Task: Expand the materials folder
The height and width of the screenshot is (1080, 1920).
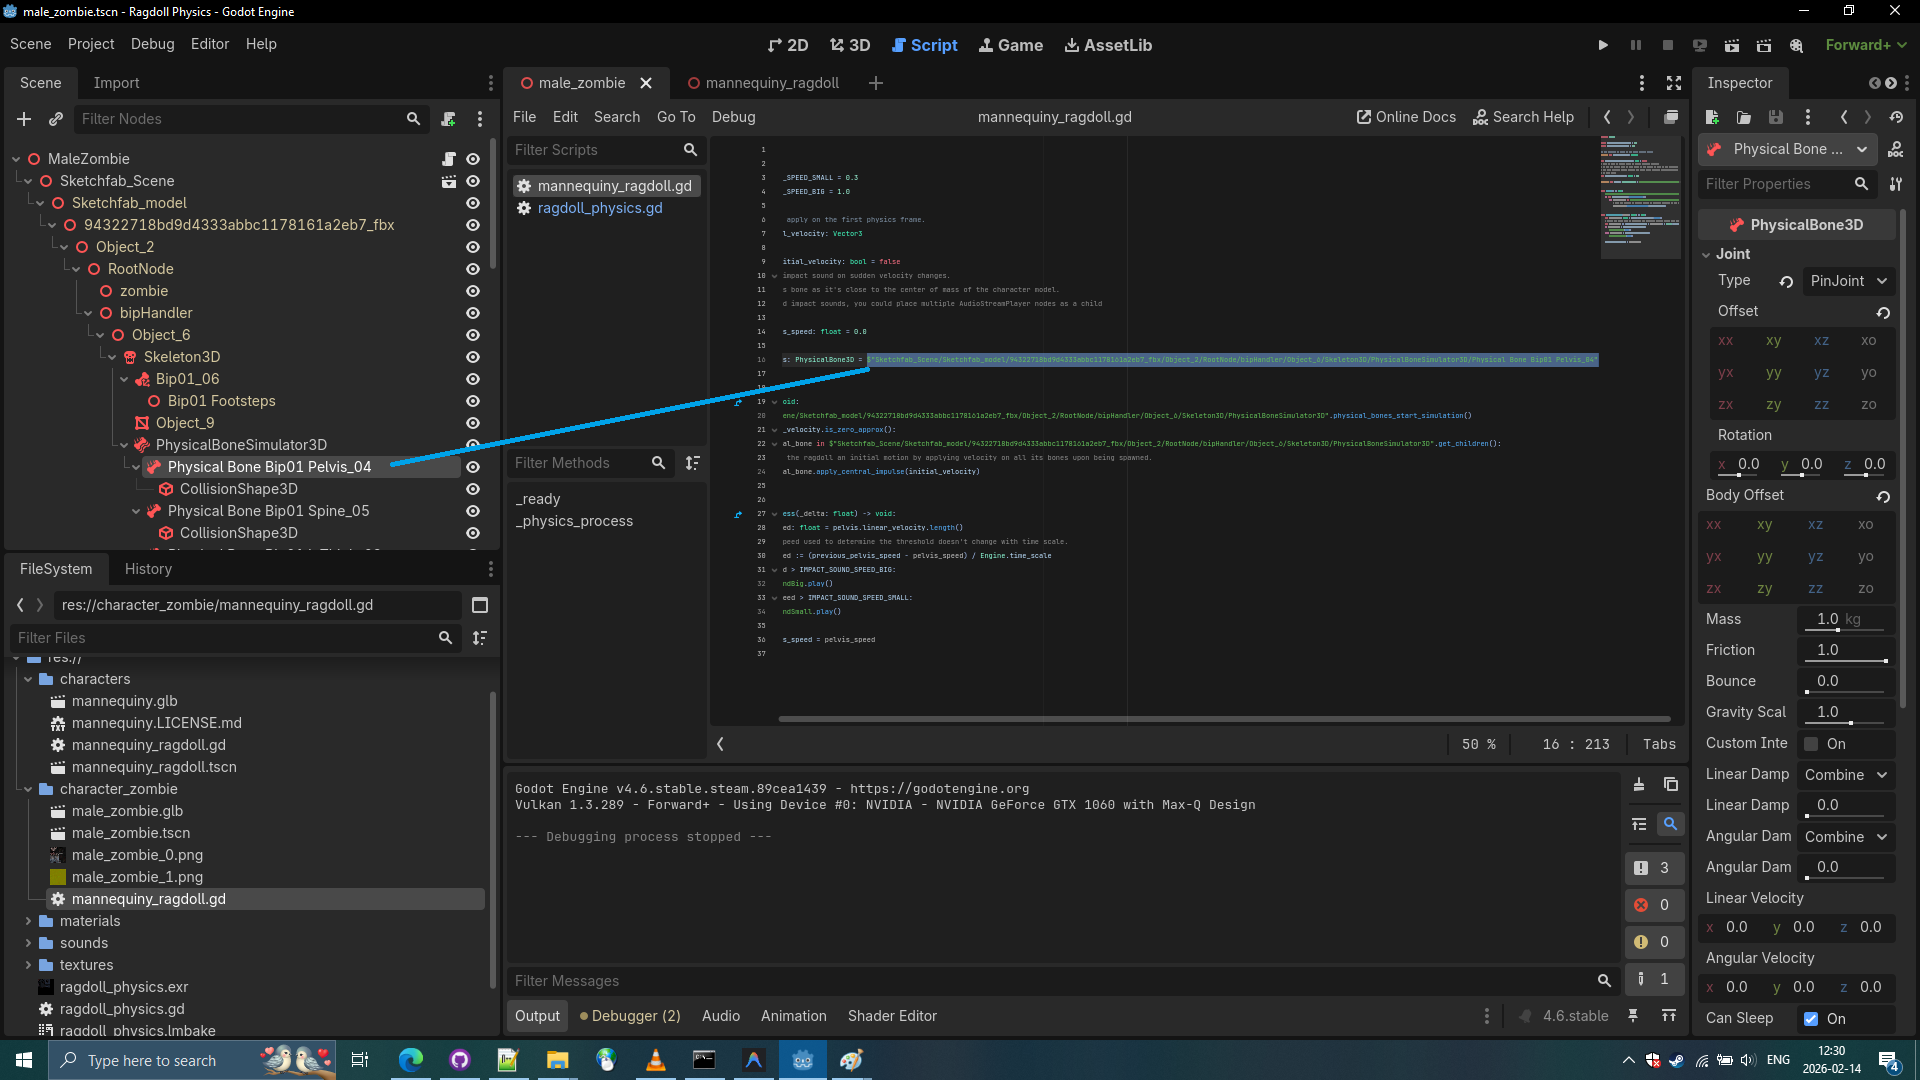Action: [28, 921]
